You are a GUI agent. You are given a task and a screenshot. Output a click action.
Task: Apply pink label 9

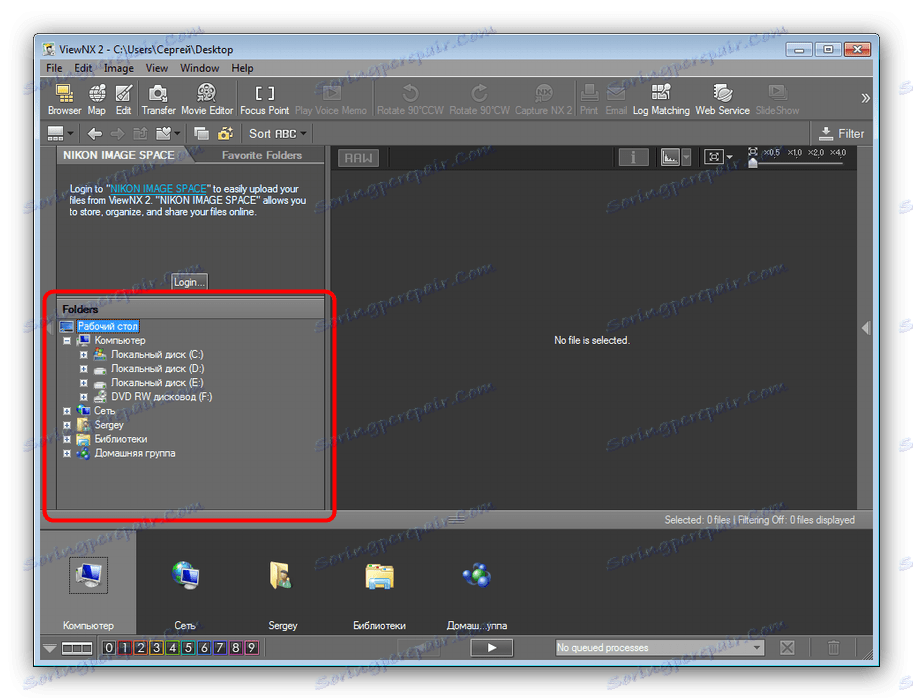point(252,648)
